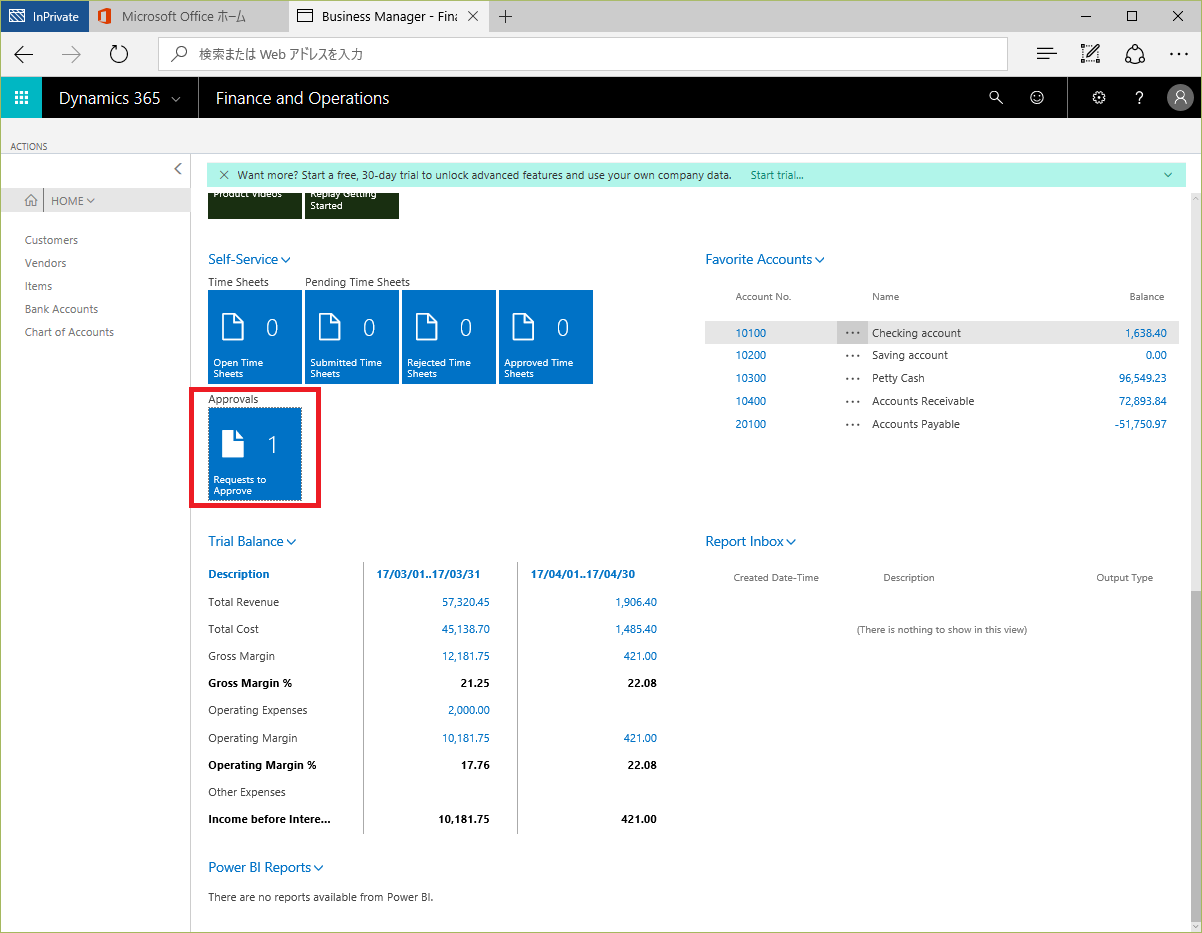Click the home icon in the sidebar
Image resolution: width=1202 pixels, height=933 pixels.
[31, 201]
